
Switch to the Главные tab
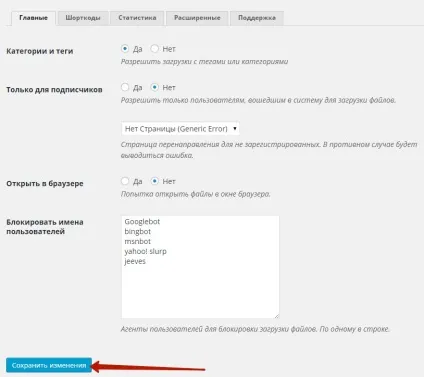point(33,18)
